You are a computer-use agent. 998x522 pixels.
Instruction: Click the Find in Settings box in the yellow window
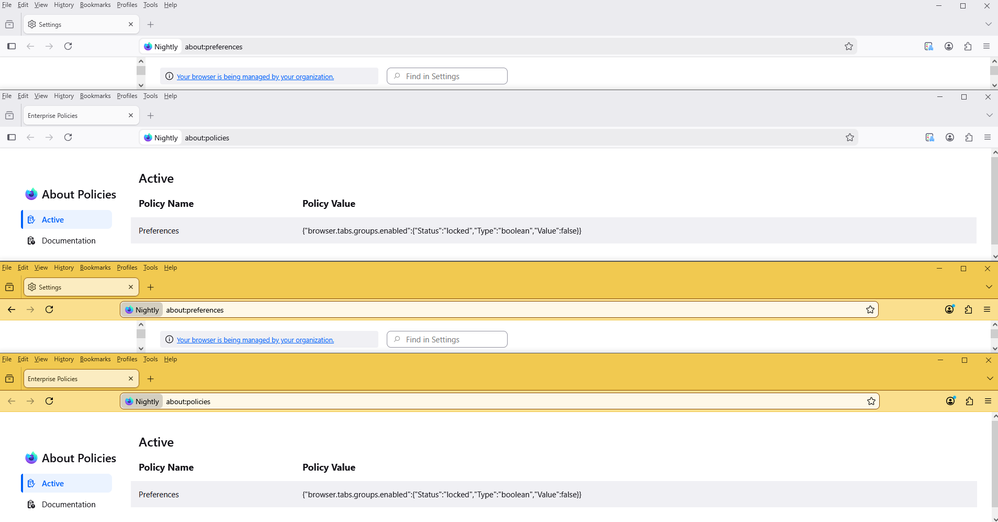point(447,340)
